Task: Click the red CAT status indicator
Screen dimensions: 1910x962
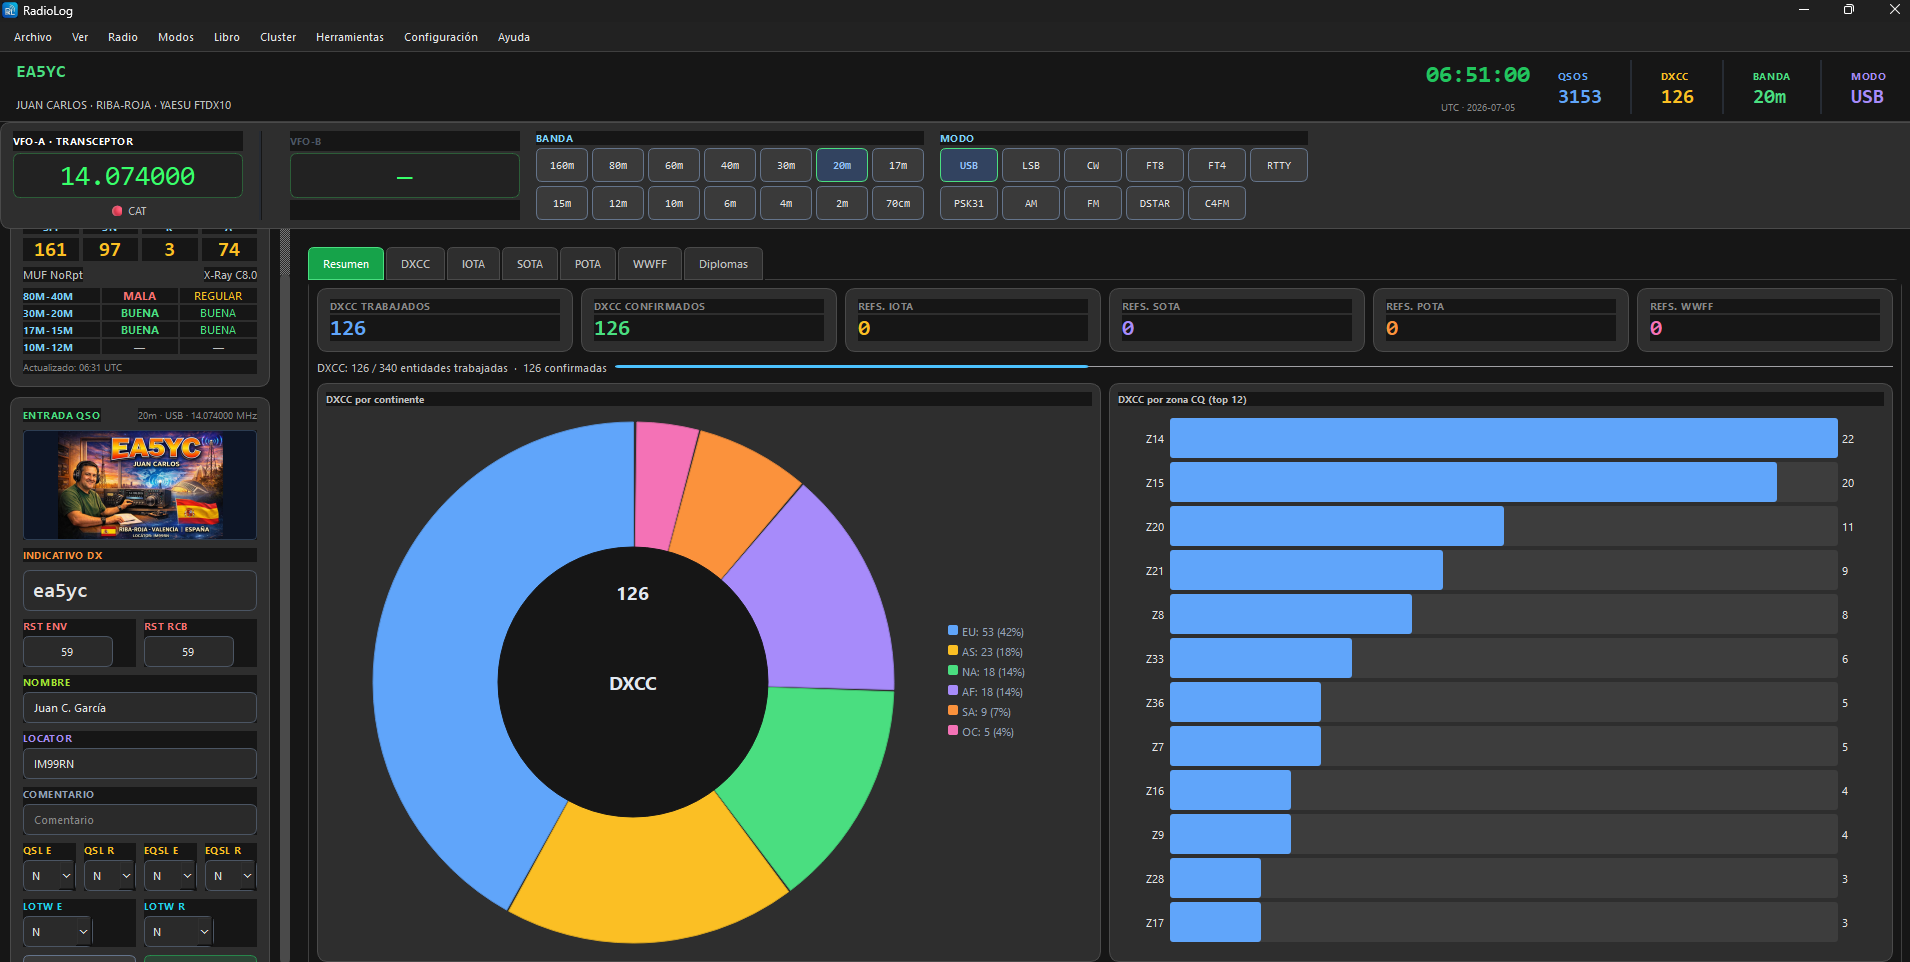Action: (117, 211)
